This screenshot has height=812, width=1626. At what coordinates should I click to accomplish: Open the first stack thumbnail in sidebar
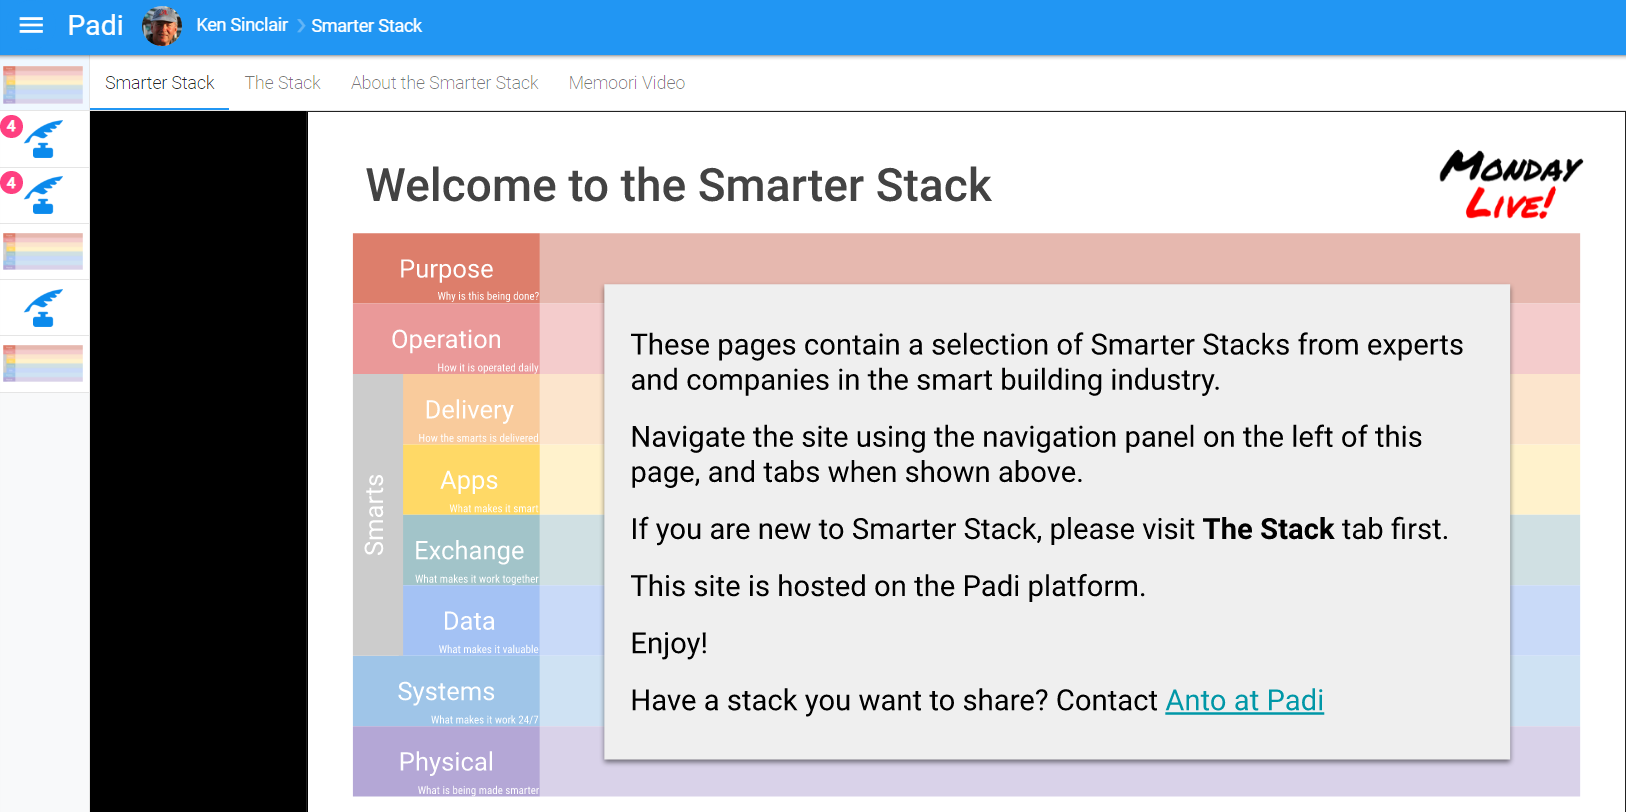[44, 84]
